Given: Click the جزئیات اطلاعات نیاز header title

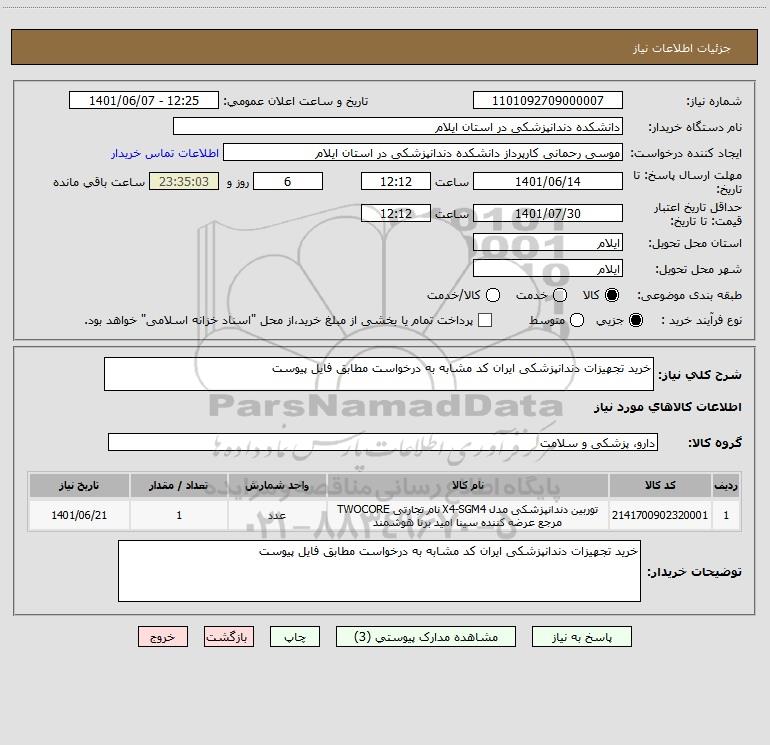Looking at the screenshot, I should coord(681,48).
